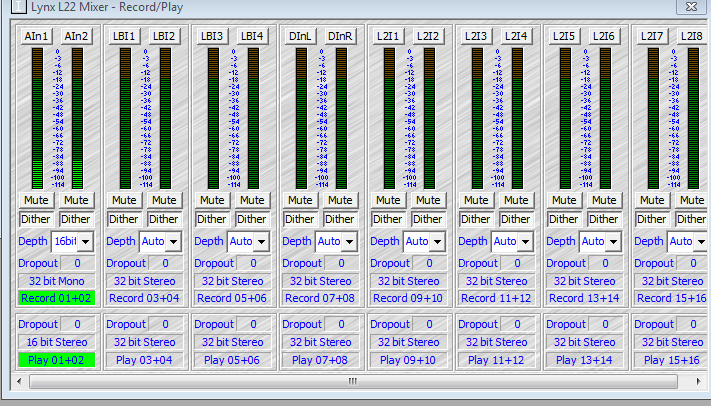
Task: Click the AIn1 level meter
Action: point(37,118)
